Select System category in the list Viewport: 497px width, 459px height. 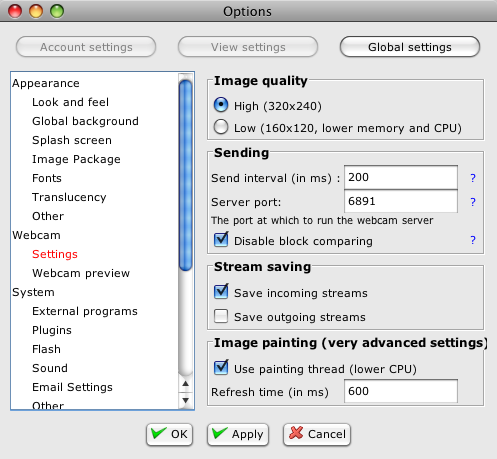pyautogui.click(x=33, y=292)
